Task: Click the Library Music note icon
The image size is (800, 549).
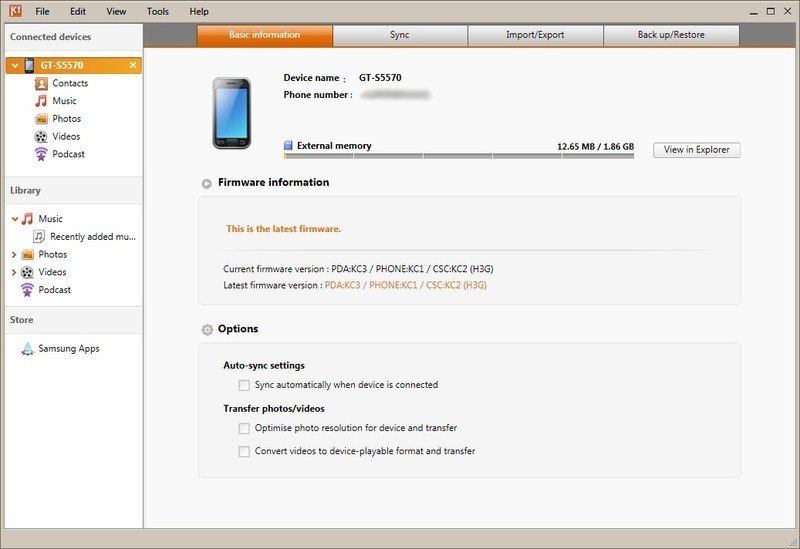Action: click(27, 219)
